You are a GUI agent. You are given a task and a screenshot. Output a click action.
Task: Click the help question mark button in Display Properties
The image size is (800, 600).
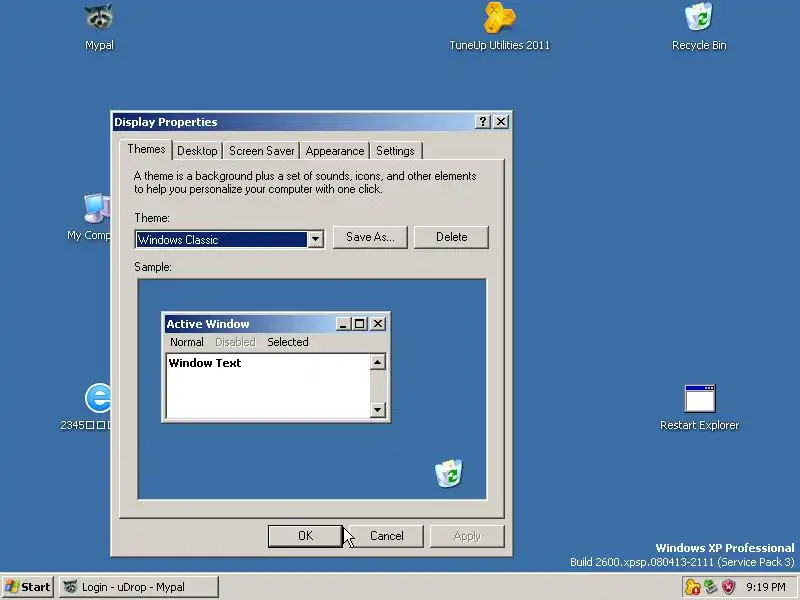point(483,121)
